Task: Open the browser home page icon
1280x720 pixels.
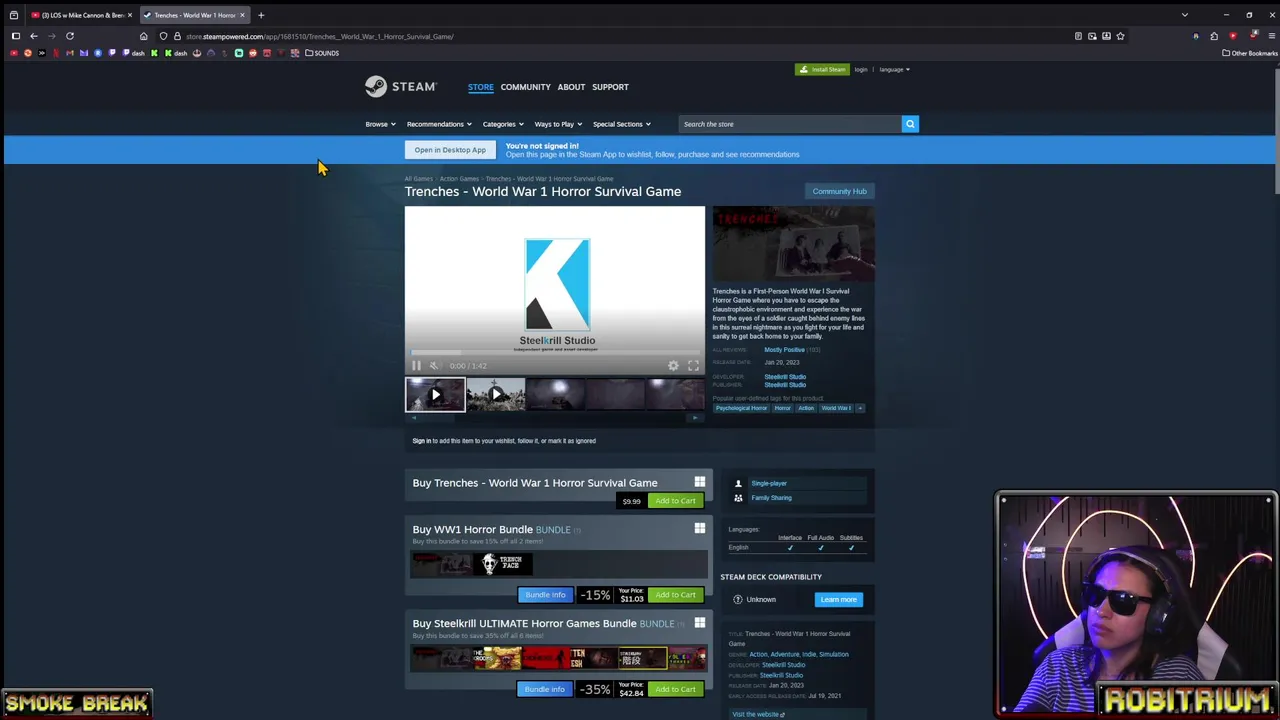Action: point(143,36)
